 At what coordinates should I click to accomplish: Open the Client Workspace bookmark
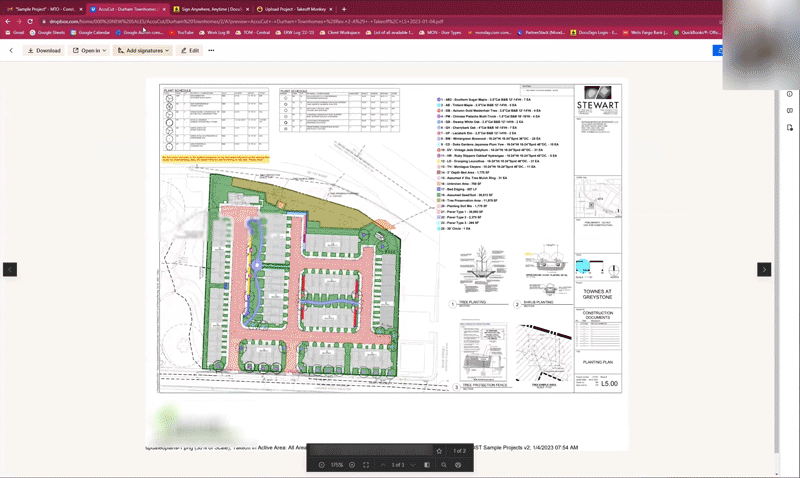(340, 32)
